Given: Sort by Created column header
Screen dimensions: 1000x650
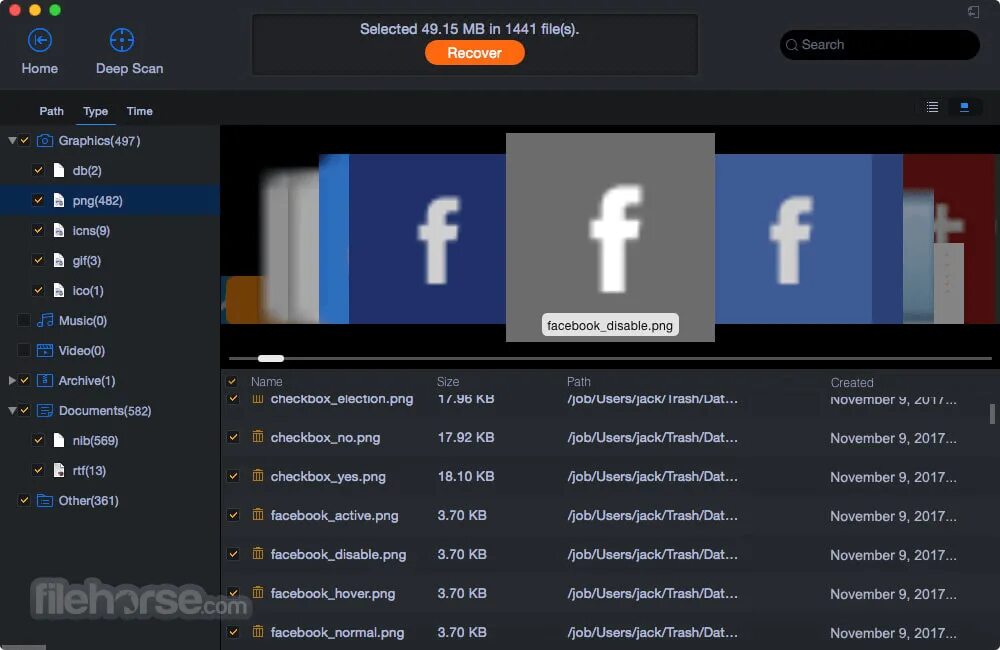Looking at the screenshot, I should (852, 382).
